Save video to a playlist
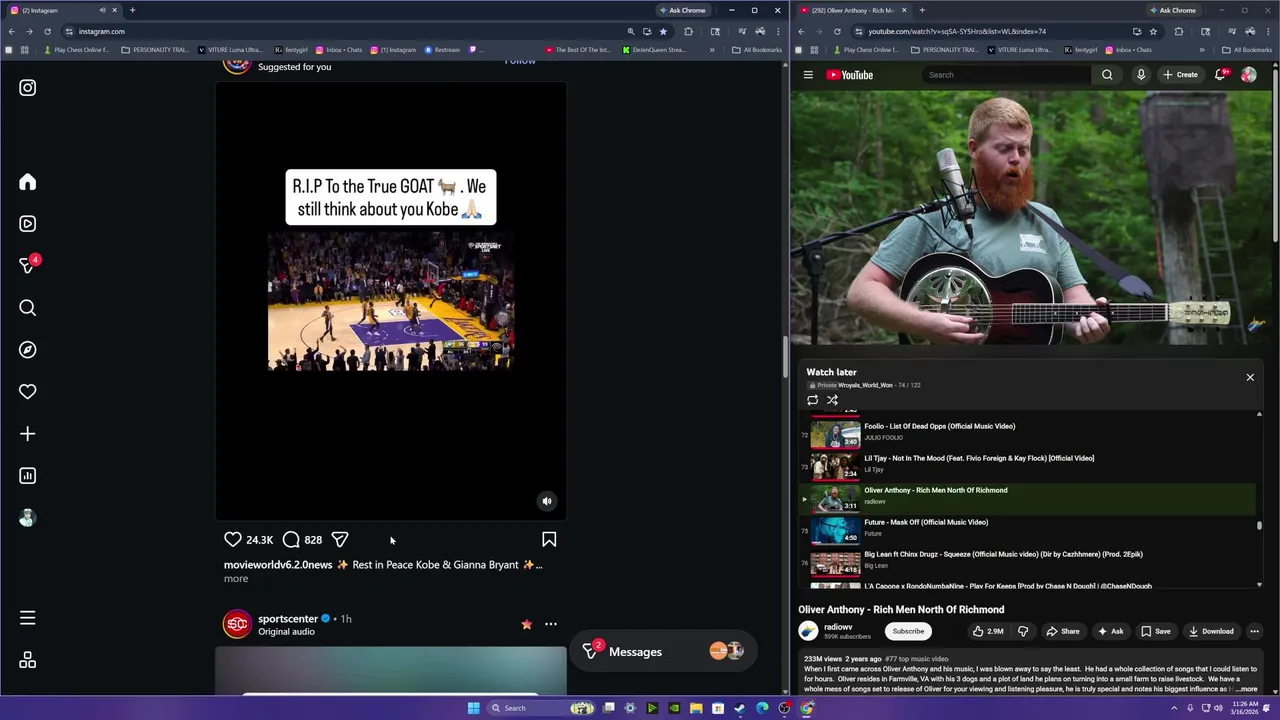The height and width of the screenshot is (720, 1280). click(x=1156, y=631)
